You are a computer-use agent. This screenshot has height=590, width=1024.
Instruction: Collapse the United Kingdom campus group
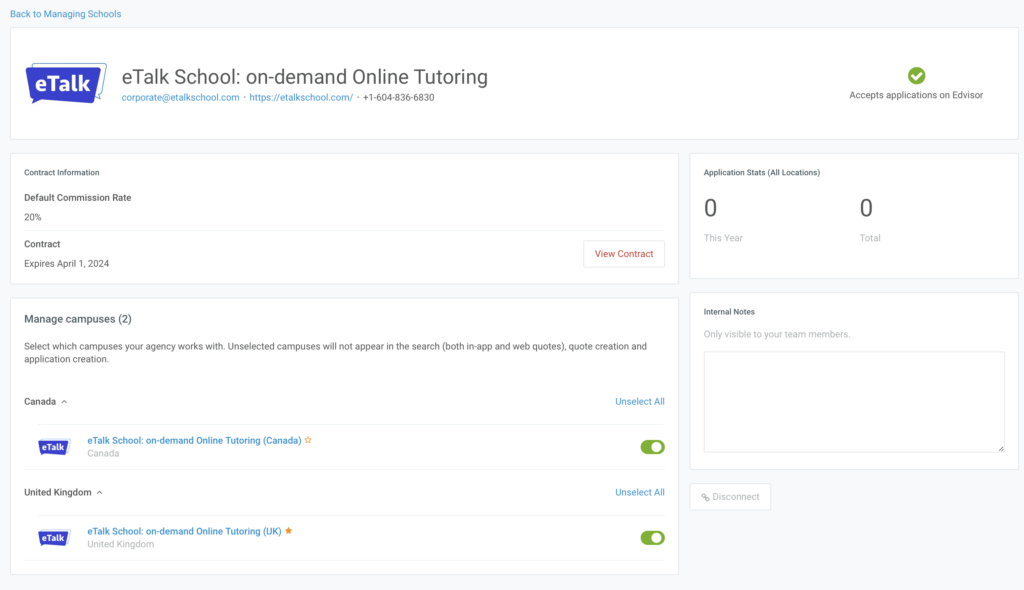tap(99, 493)
